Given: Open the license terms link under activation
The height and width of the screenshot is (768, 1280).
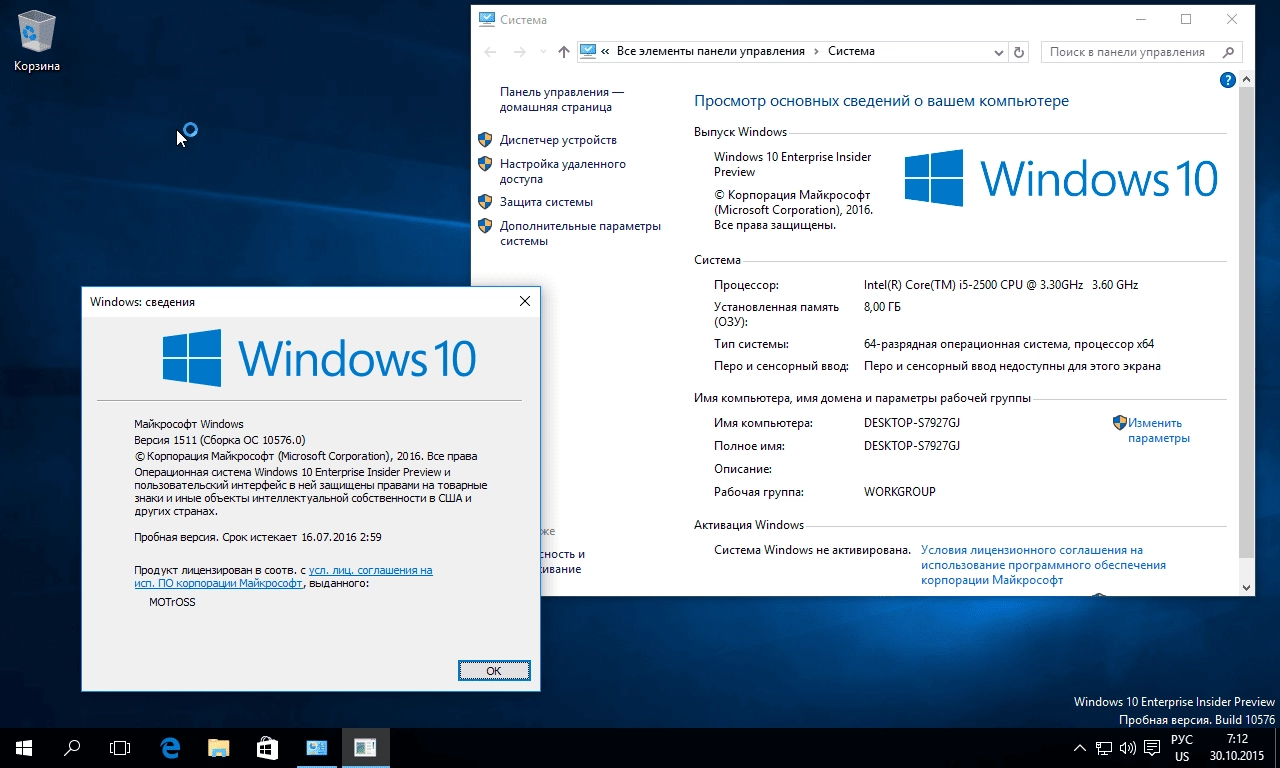Looking at the screenshot, I should 1043,565.
